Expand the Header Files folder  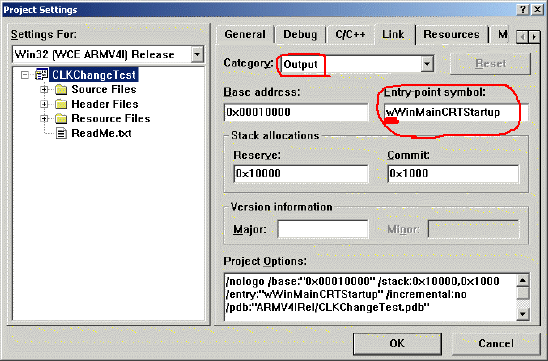[44, 104]
